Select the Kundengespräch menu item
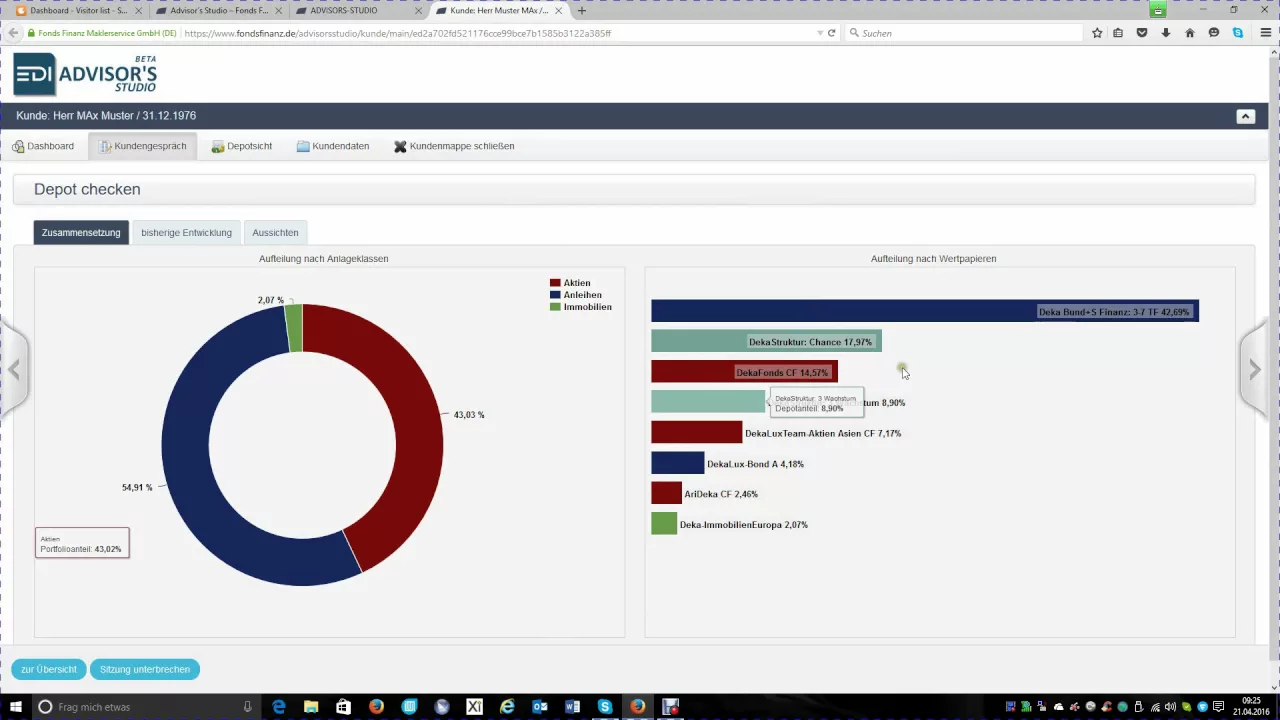This screenshot has width=1280, height=720. 143,146
